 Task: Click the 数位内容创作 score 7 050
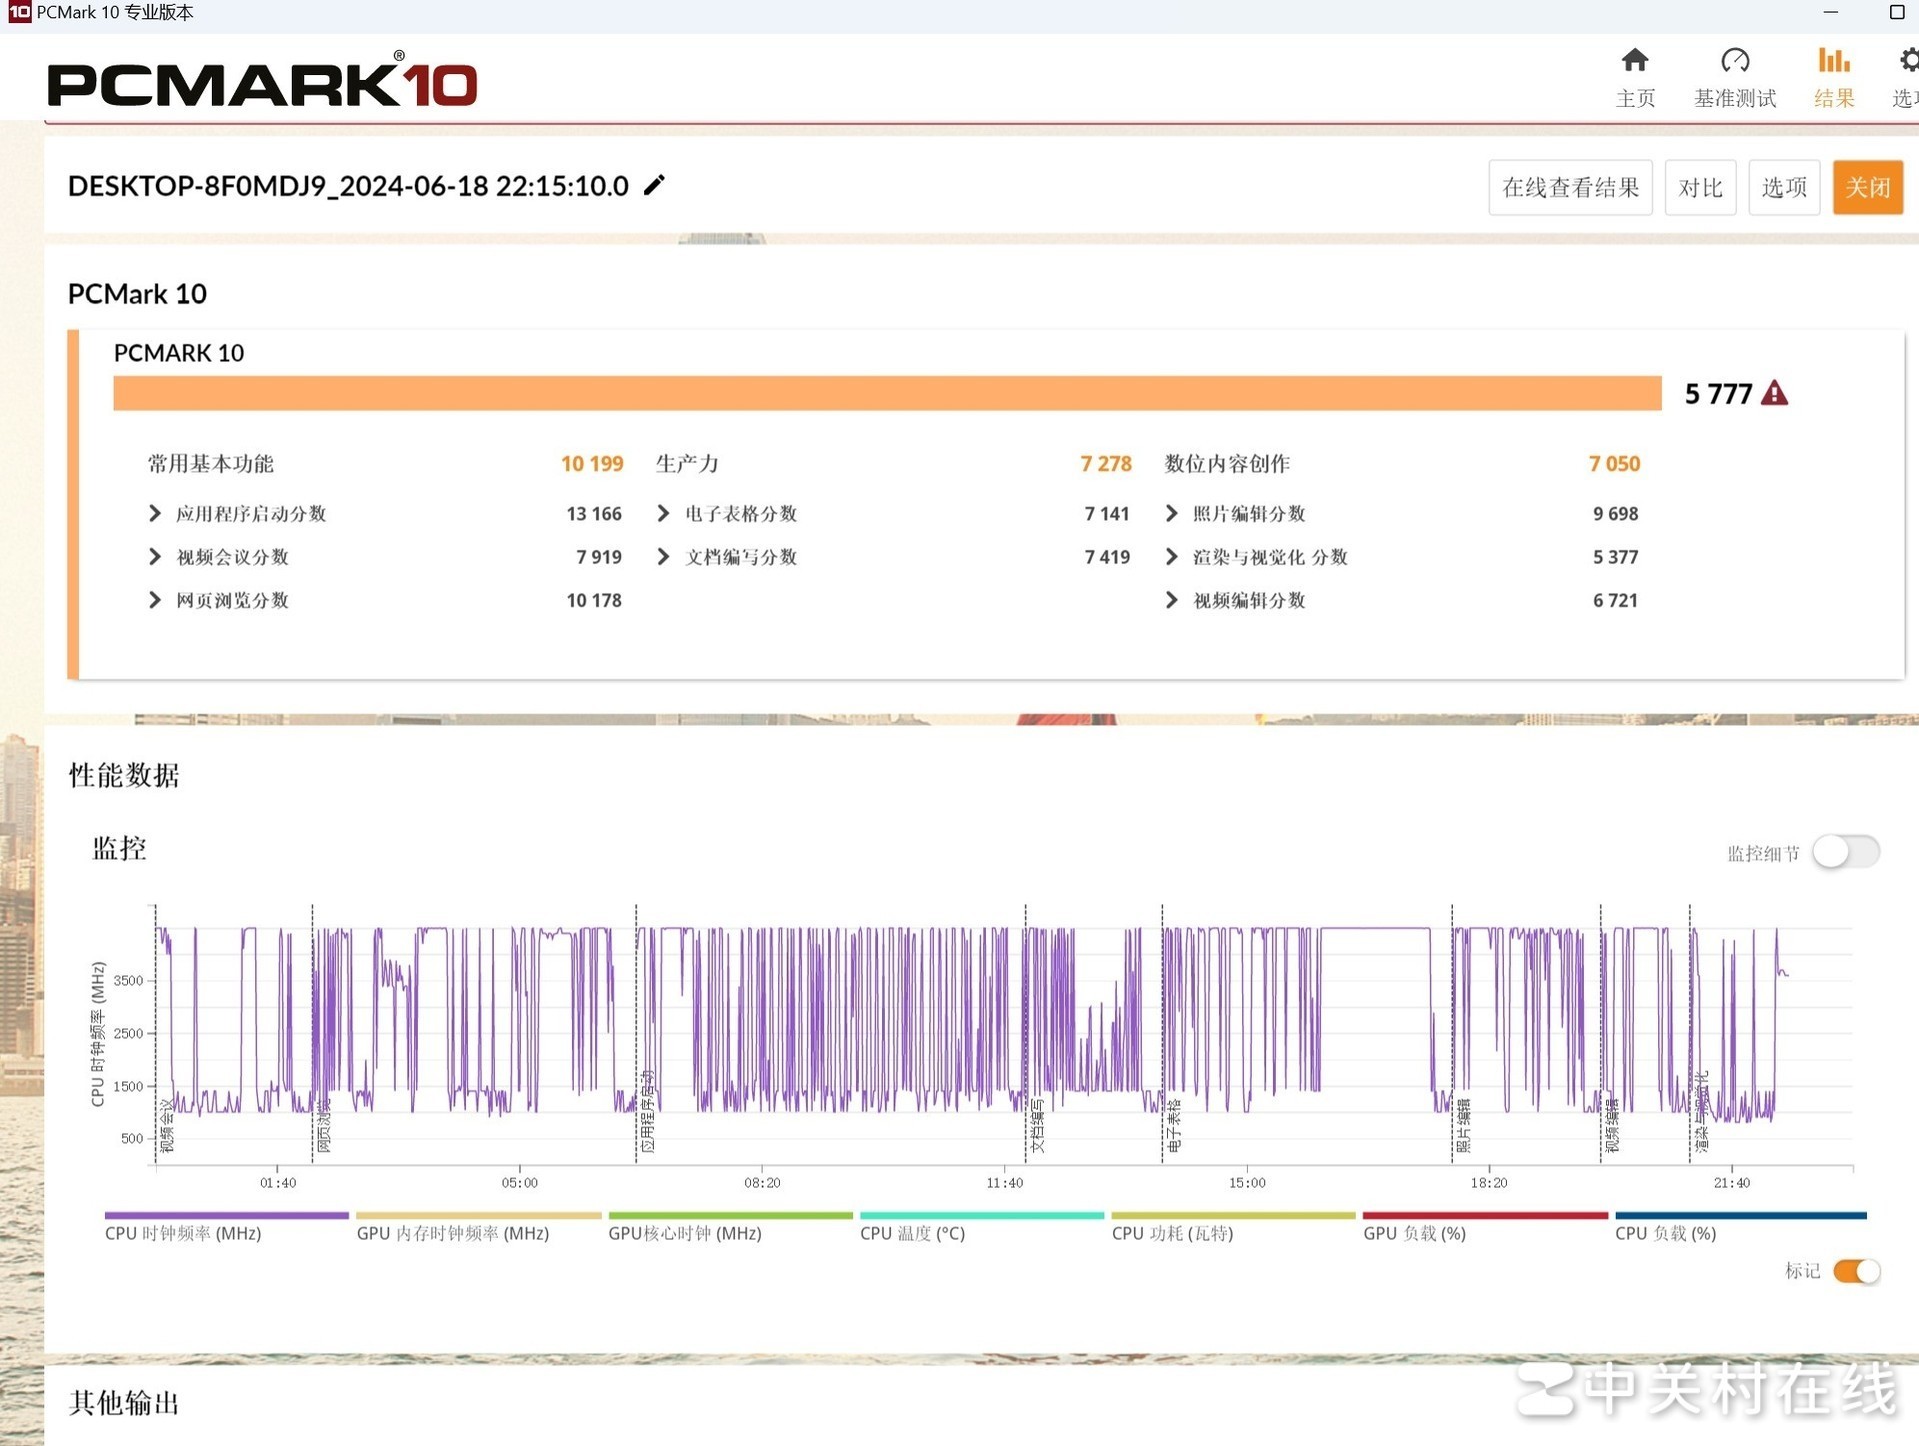point(1614,463)
